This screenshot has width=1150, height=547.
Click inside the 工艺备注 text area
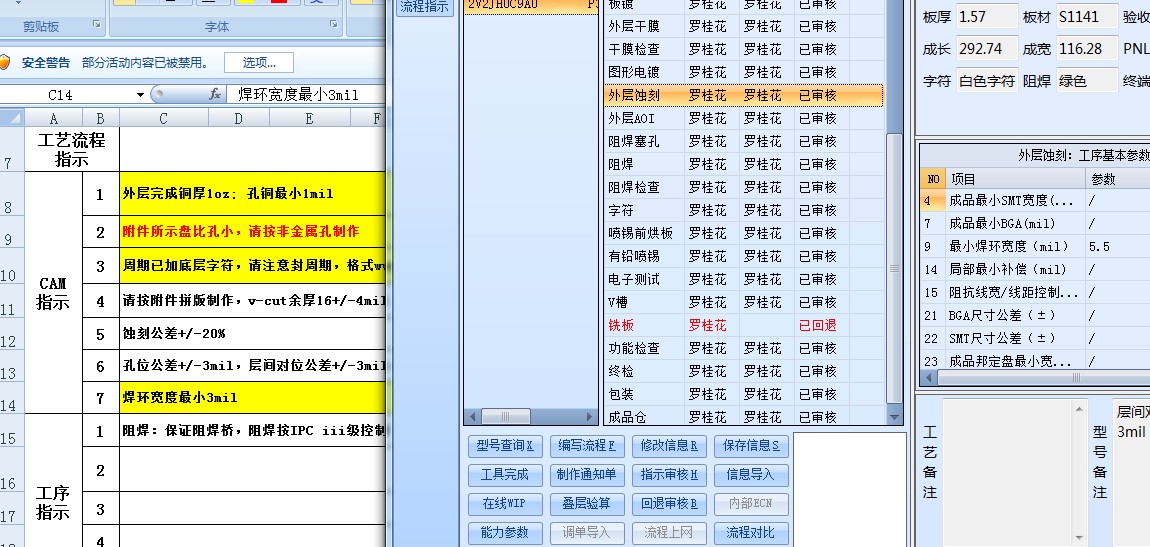tap(1008, 472)
